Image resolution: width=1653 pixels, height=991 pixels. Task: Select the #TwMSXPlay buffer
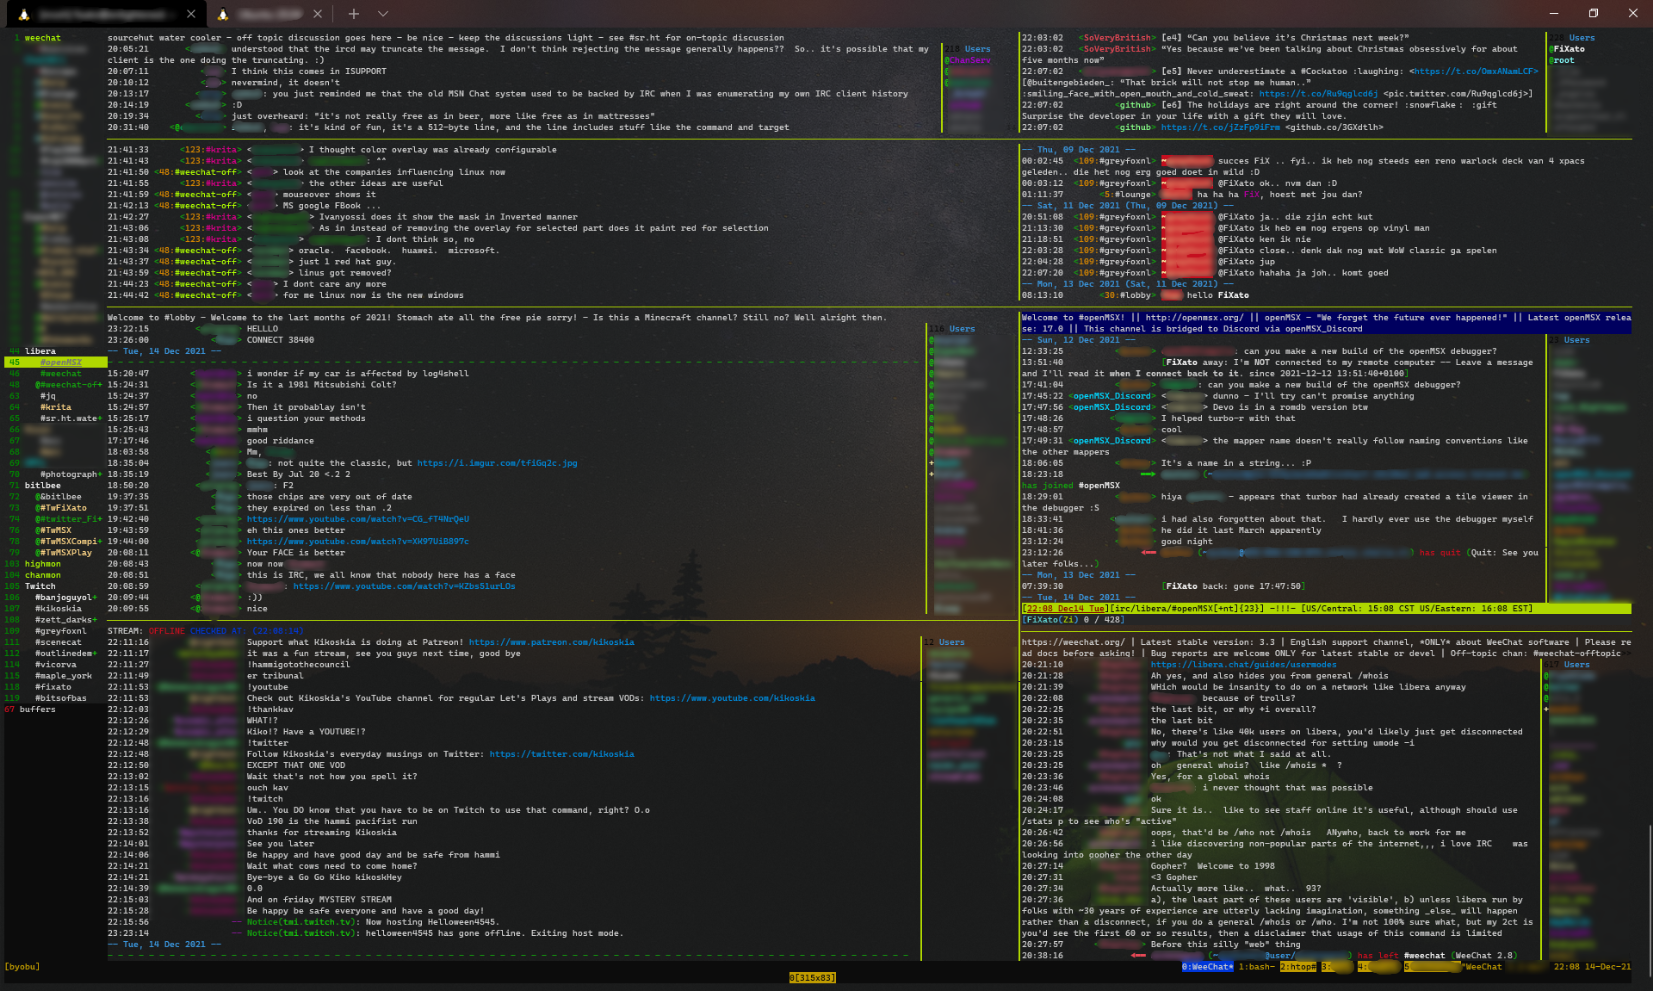(63, 552)
